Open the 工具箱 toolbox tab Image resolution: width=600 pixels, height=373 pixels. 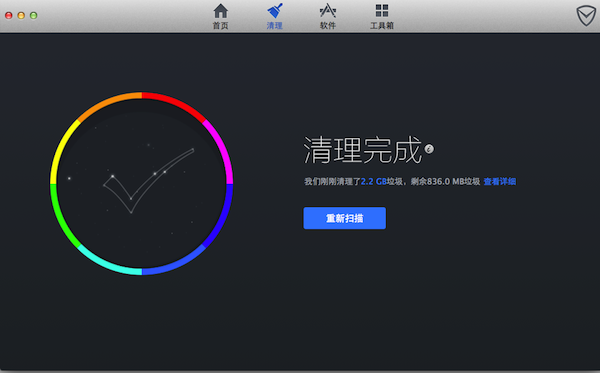[x=382, y=16]
